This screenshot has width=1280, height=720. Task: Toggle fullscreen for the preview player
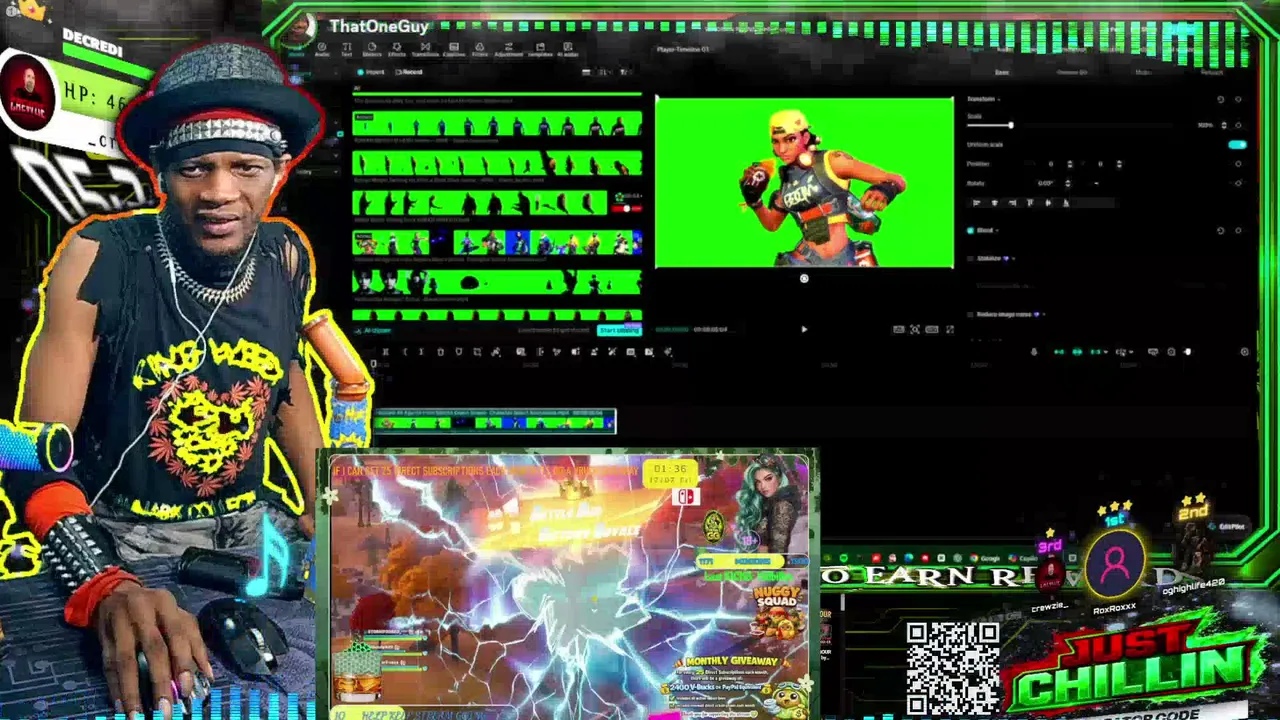[x=949, y=329]
